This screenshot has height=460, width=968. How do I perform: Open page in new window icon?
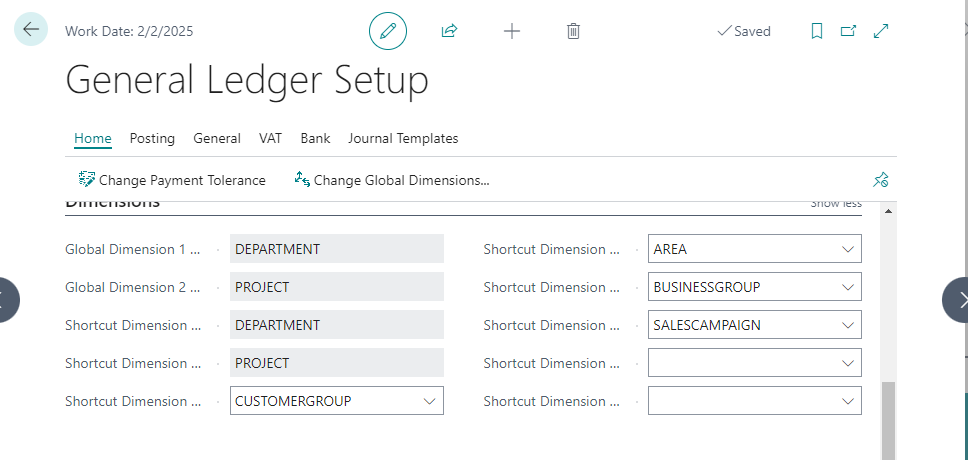coord(848,31)
